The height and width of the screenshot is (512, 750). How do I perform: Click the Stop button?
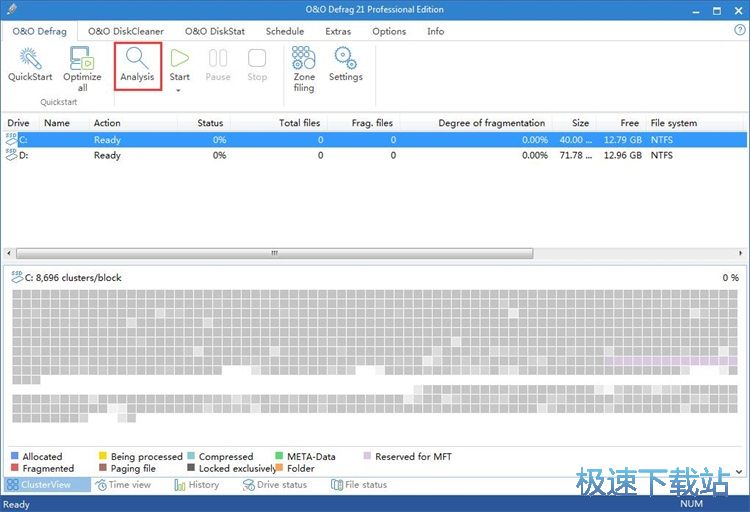click(257, 66)
